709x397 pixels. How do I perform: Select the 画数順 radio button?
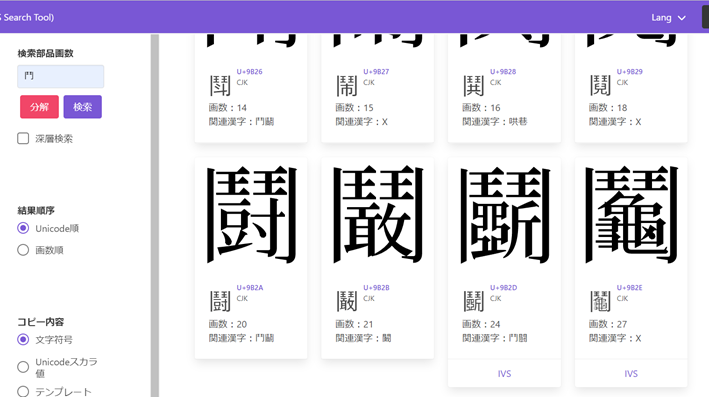[x=23, y=250]
